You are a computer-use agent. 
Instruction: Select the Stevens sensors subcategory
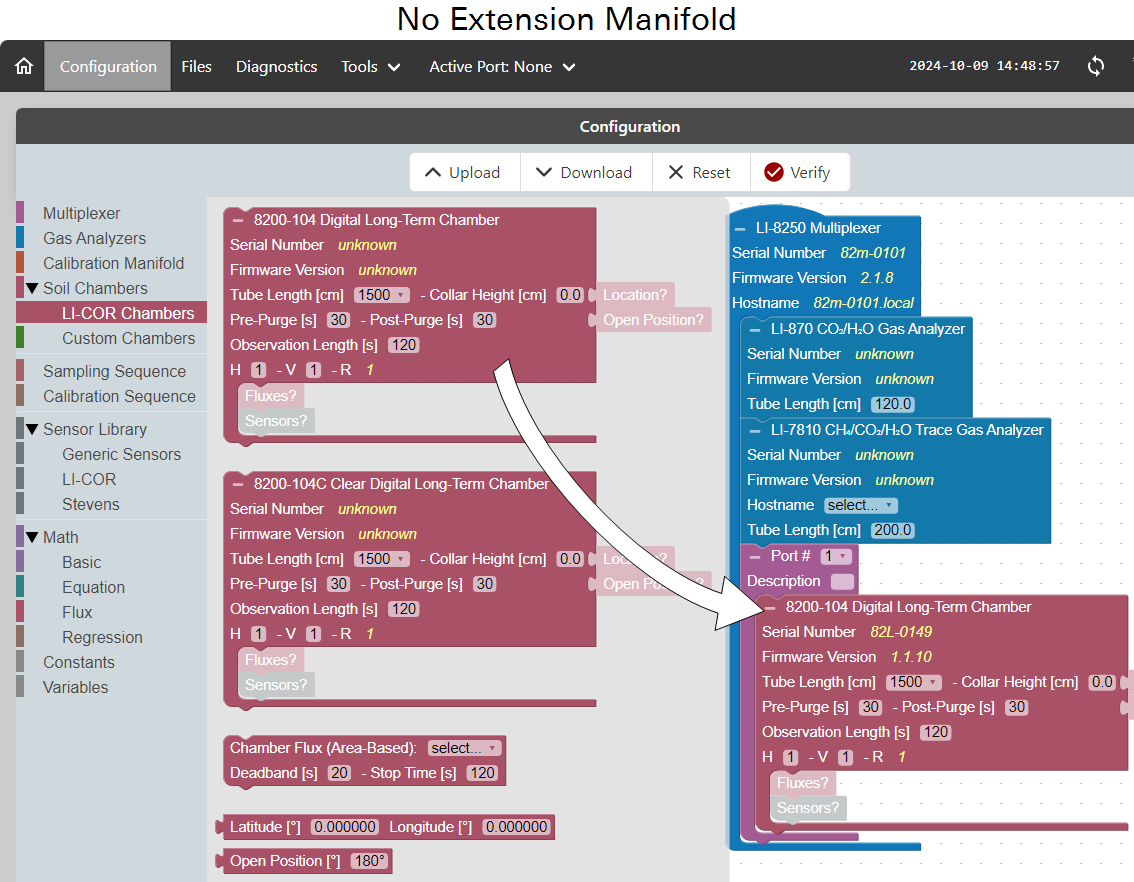click(x=90, y=505)
